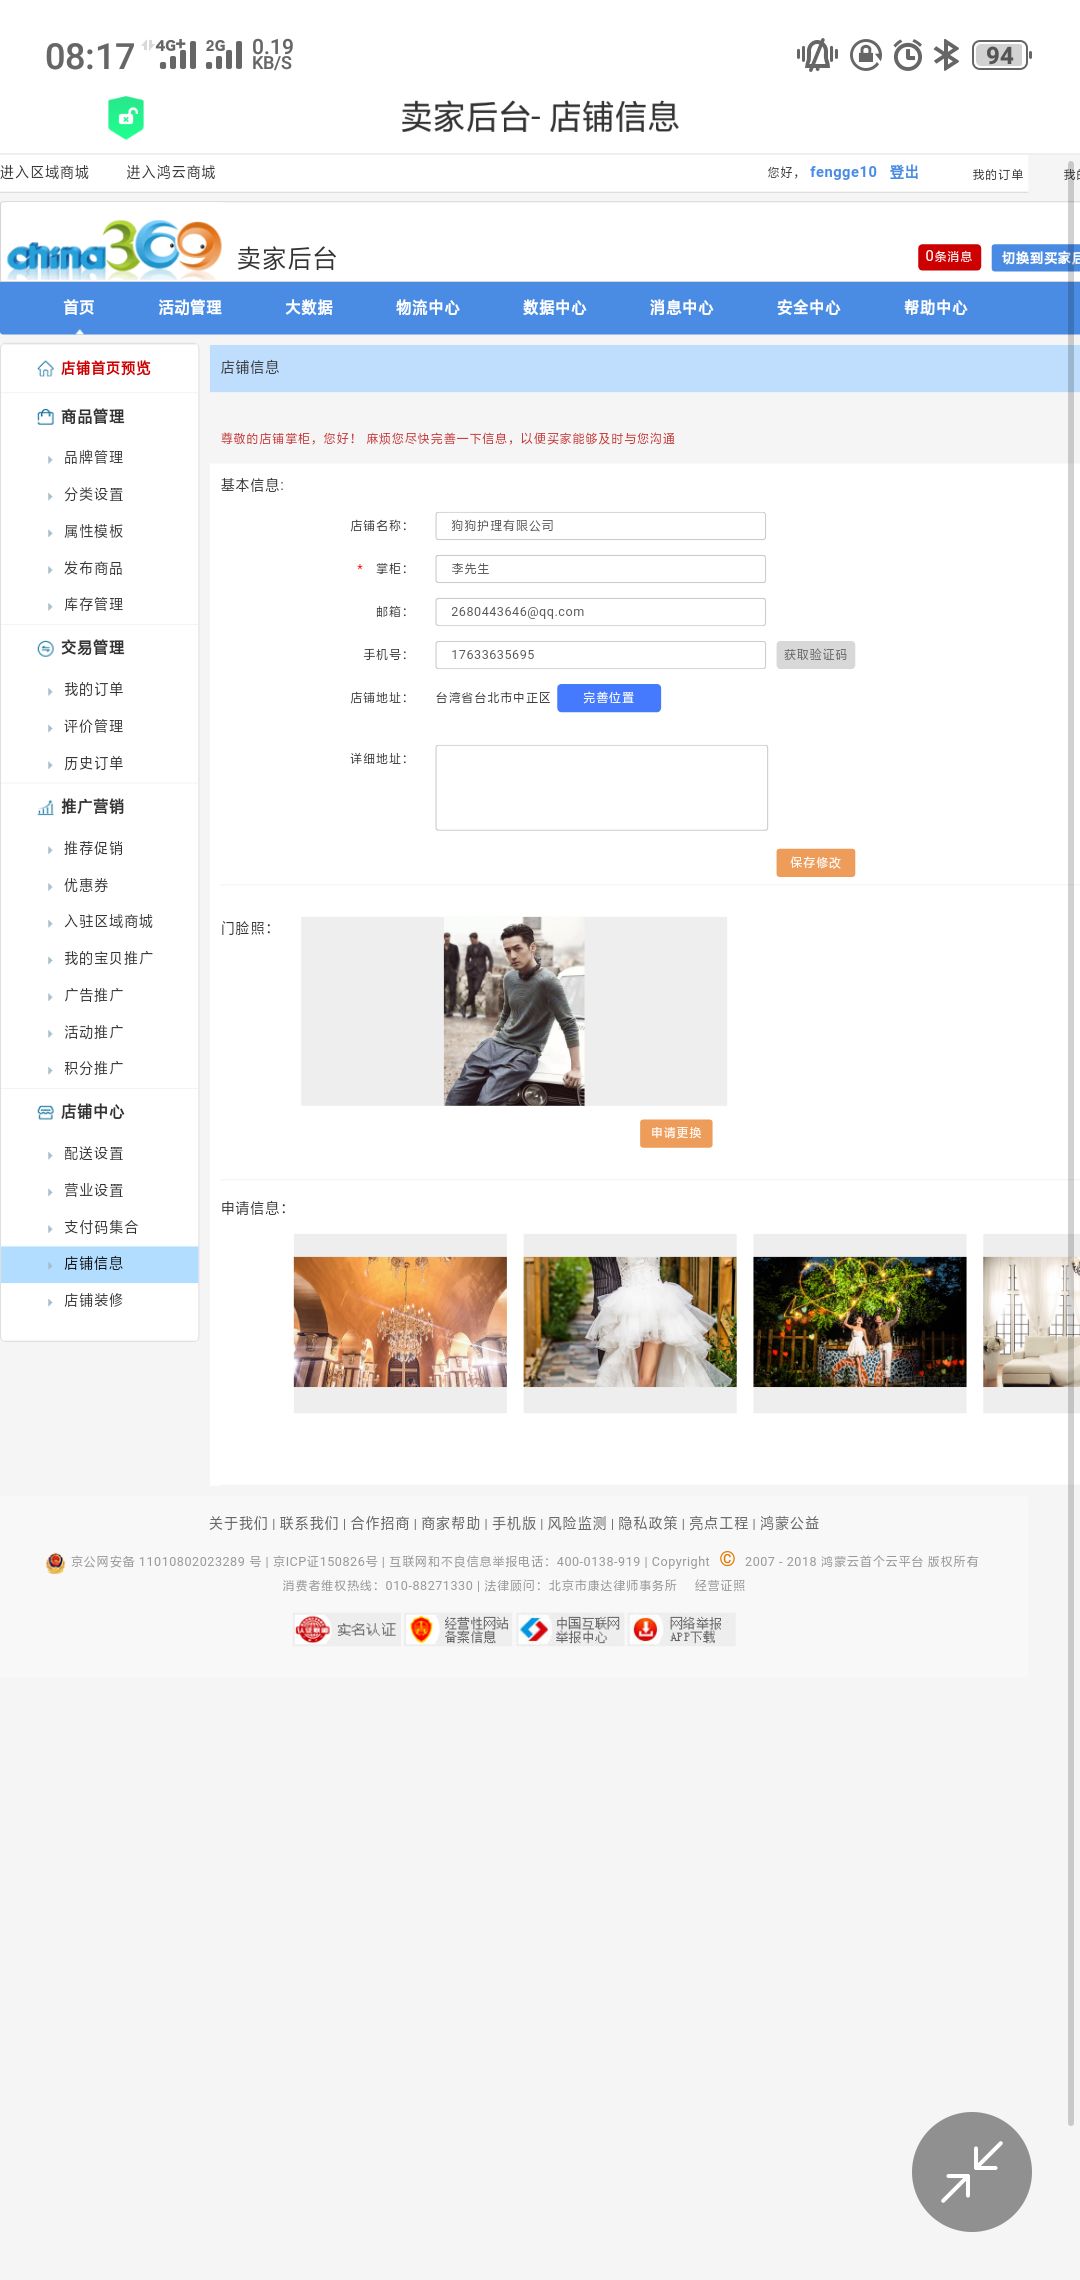Click the blue 完善位置 button
Image resolution: width=1080 pixels, height=2280 pixels.
click(x=608, y=698)
